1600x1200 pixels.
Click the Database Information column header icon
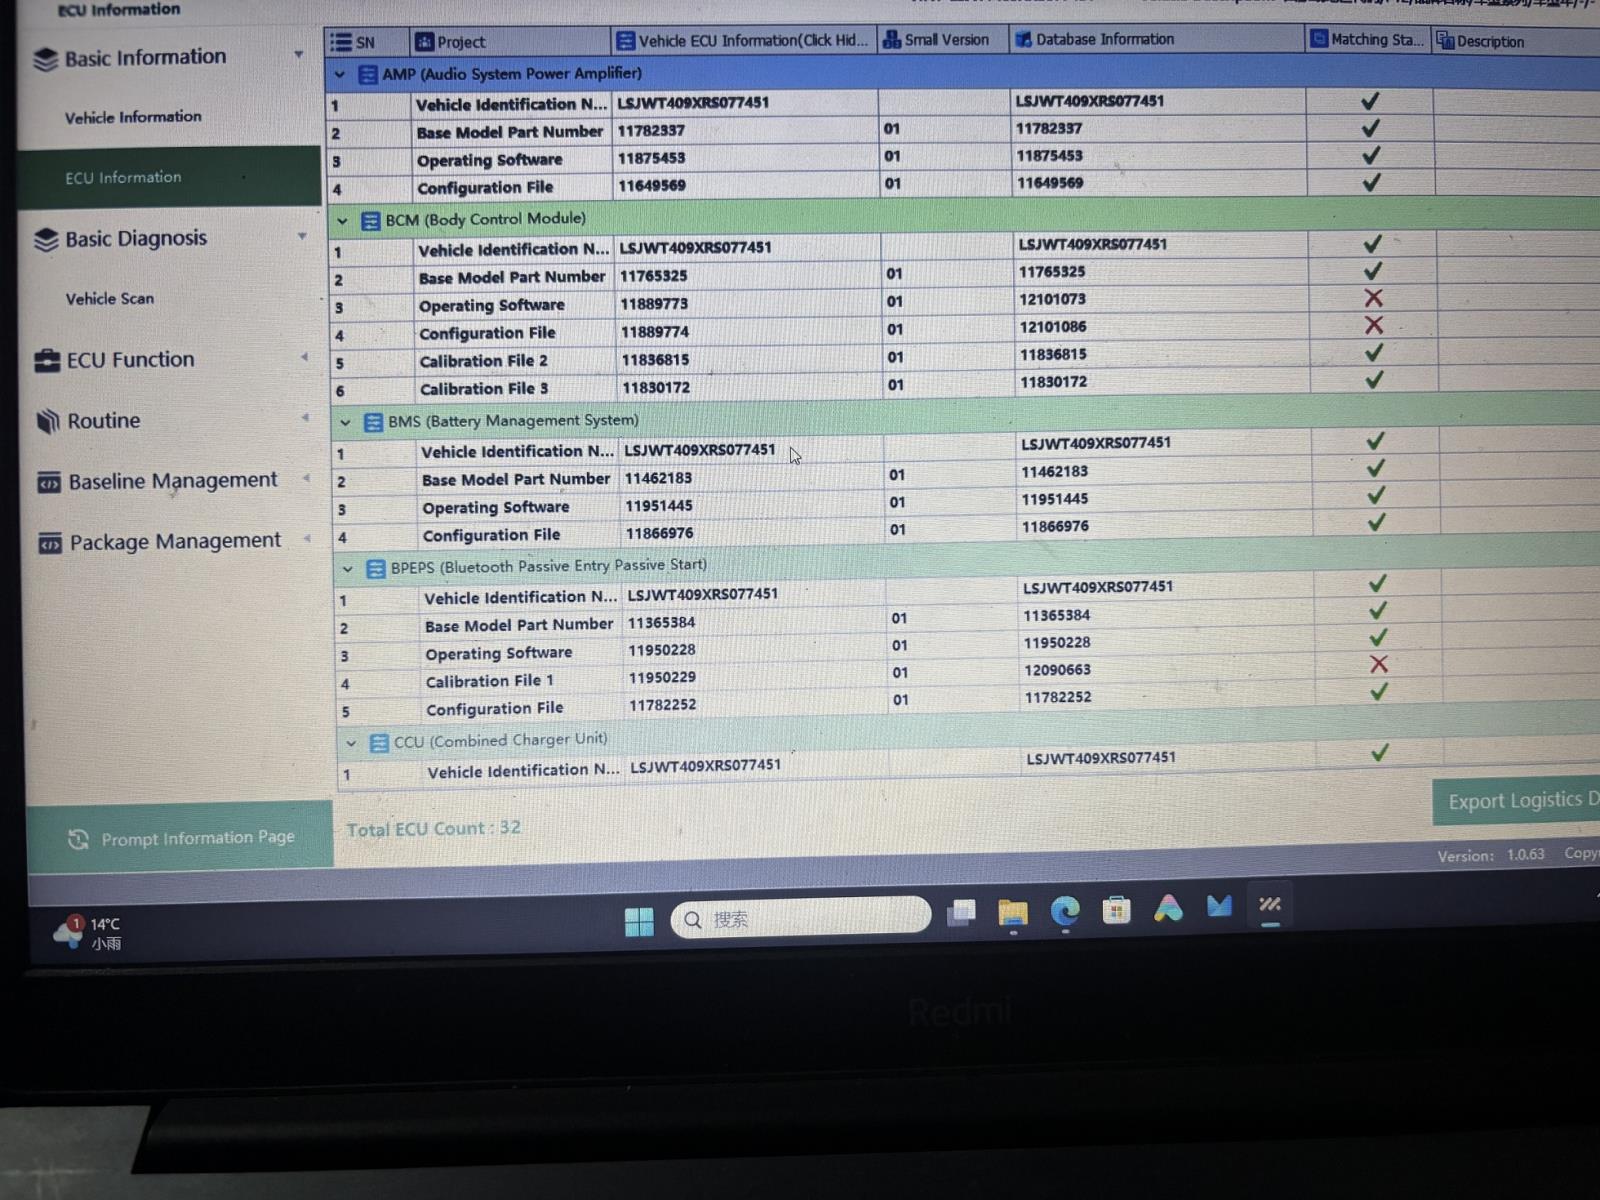pyautogui.click(x=1023, y=39)
